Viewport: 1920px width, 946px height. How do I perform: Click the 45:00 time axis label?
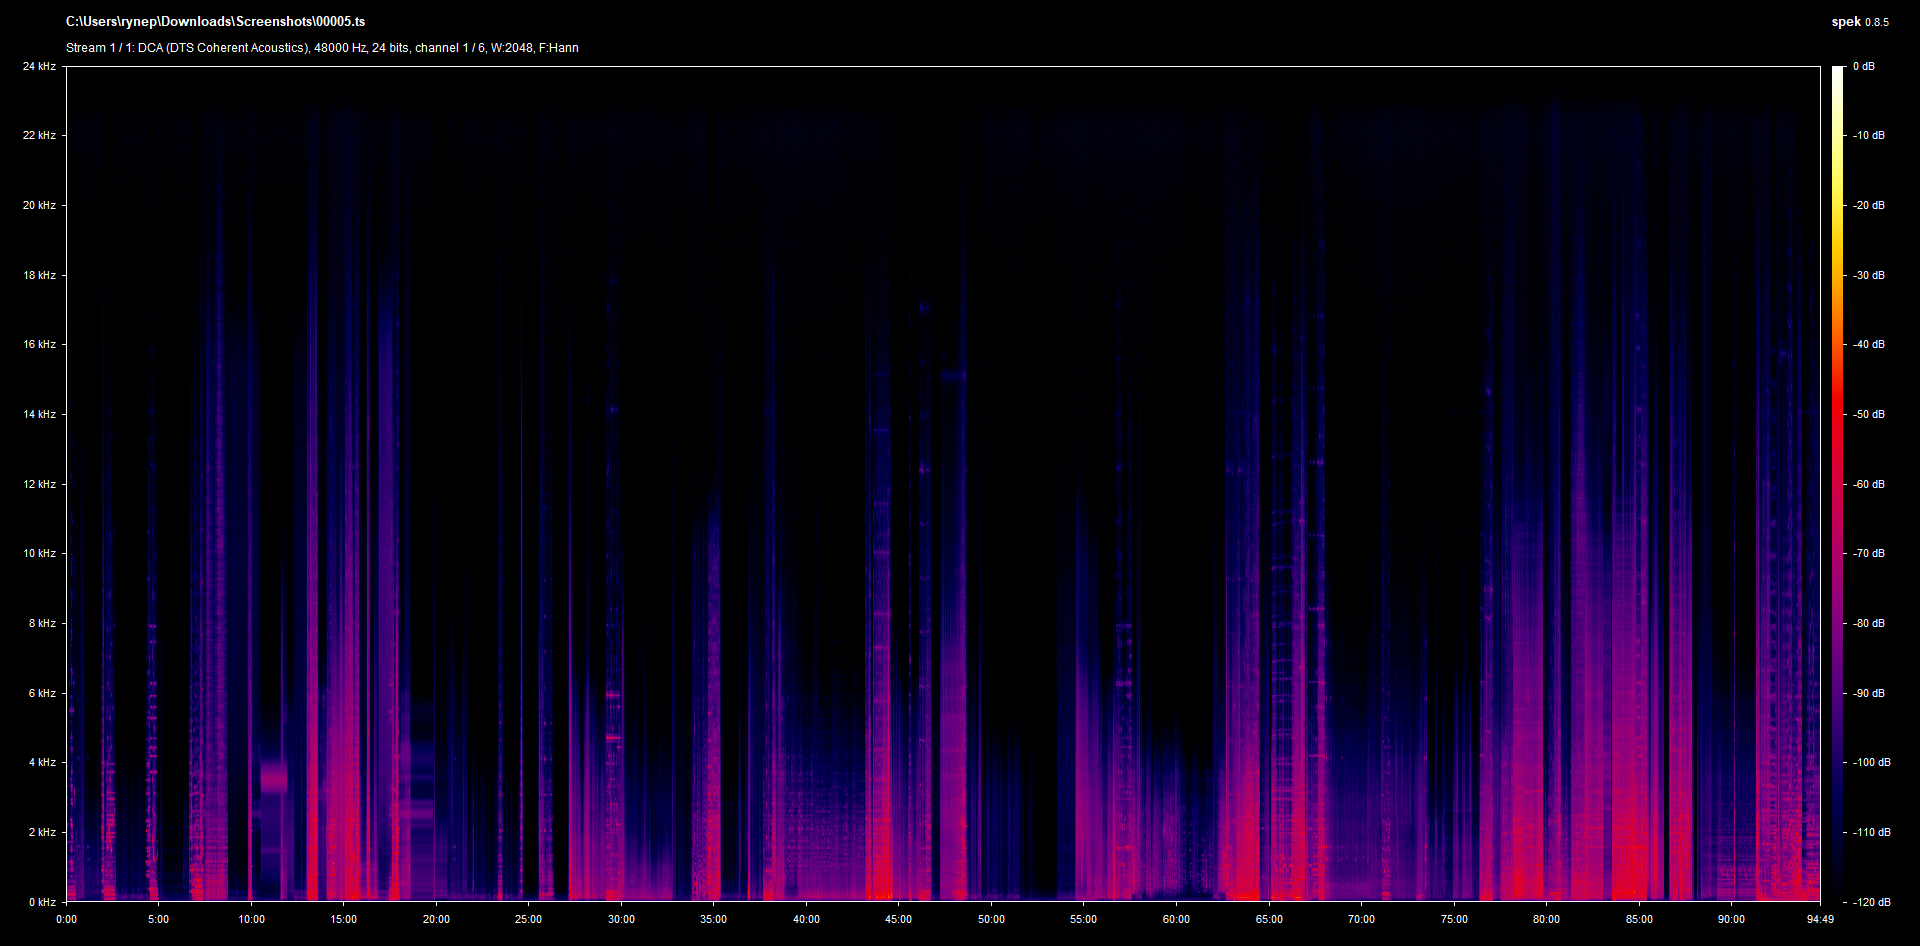(x=898, y=919)
